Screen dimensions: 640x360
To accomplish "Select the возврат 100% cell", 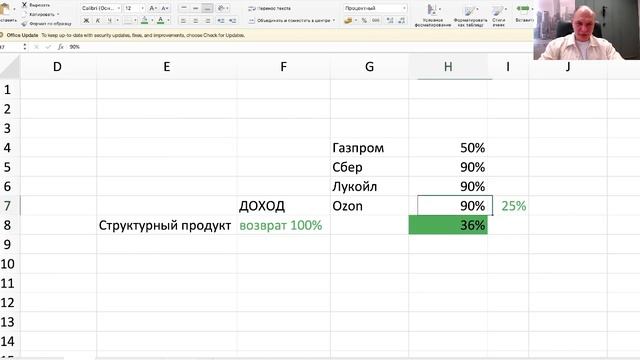I will click(284, 225).
